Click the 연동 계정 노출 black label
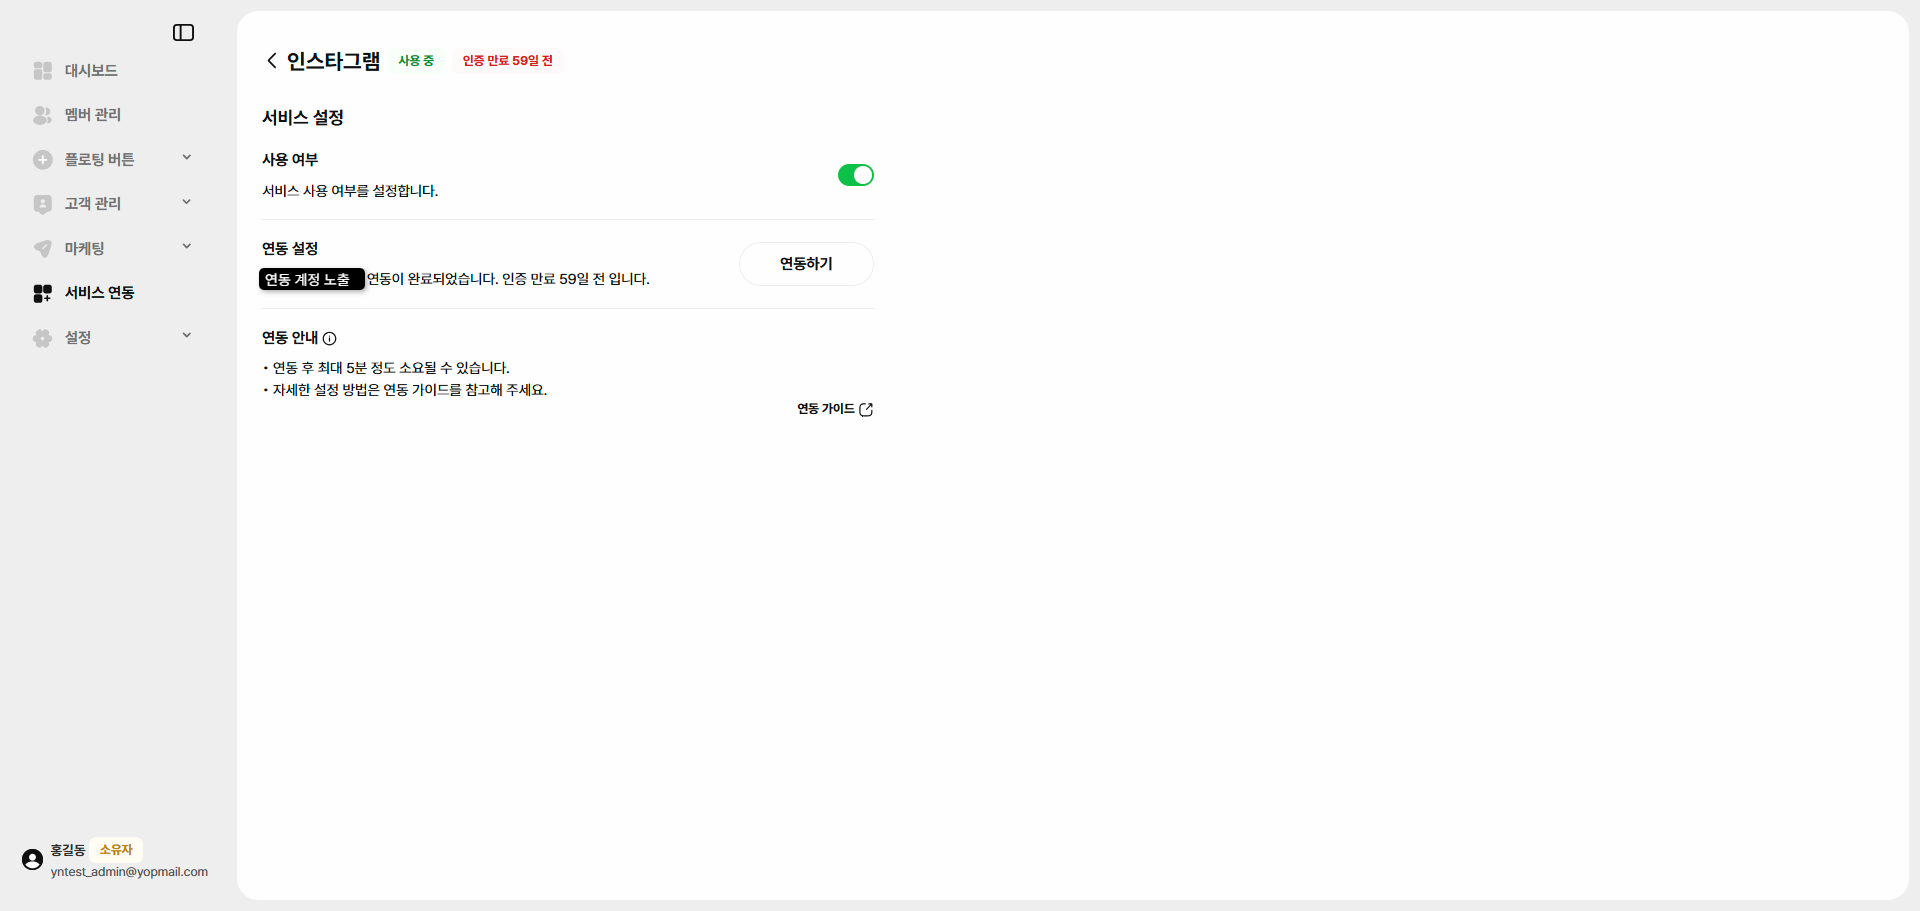The width and height of the screenshot is (1920, 911). pos(312,280)
